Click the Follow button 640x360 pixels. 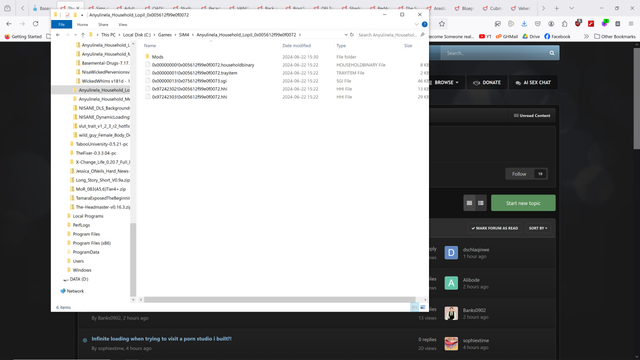tap(527, 174)
